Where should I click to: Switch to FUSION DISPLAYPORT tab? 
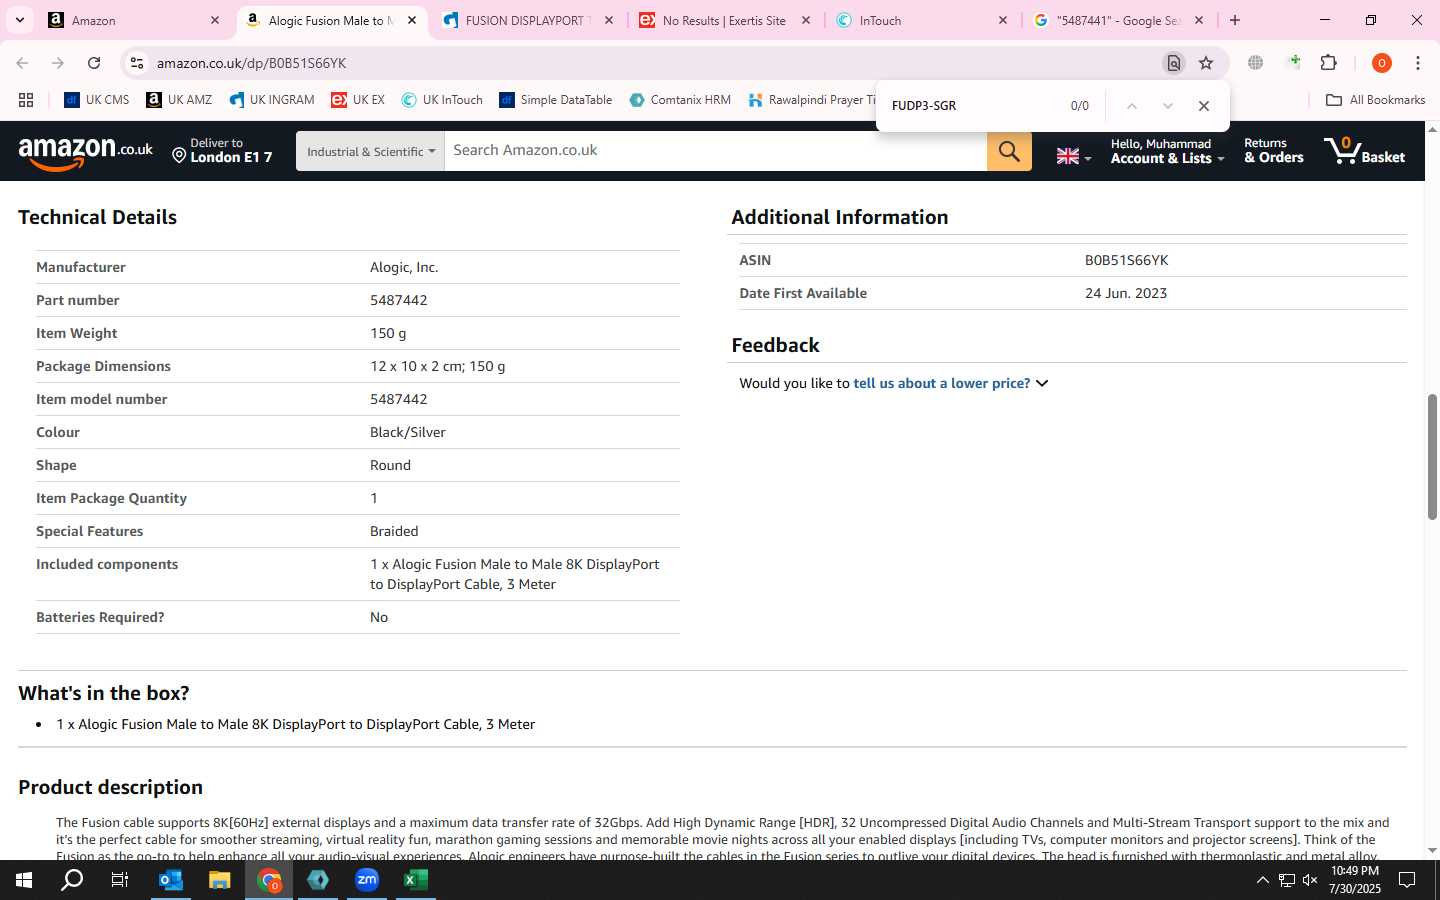pos(527,20)
